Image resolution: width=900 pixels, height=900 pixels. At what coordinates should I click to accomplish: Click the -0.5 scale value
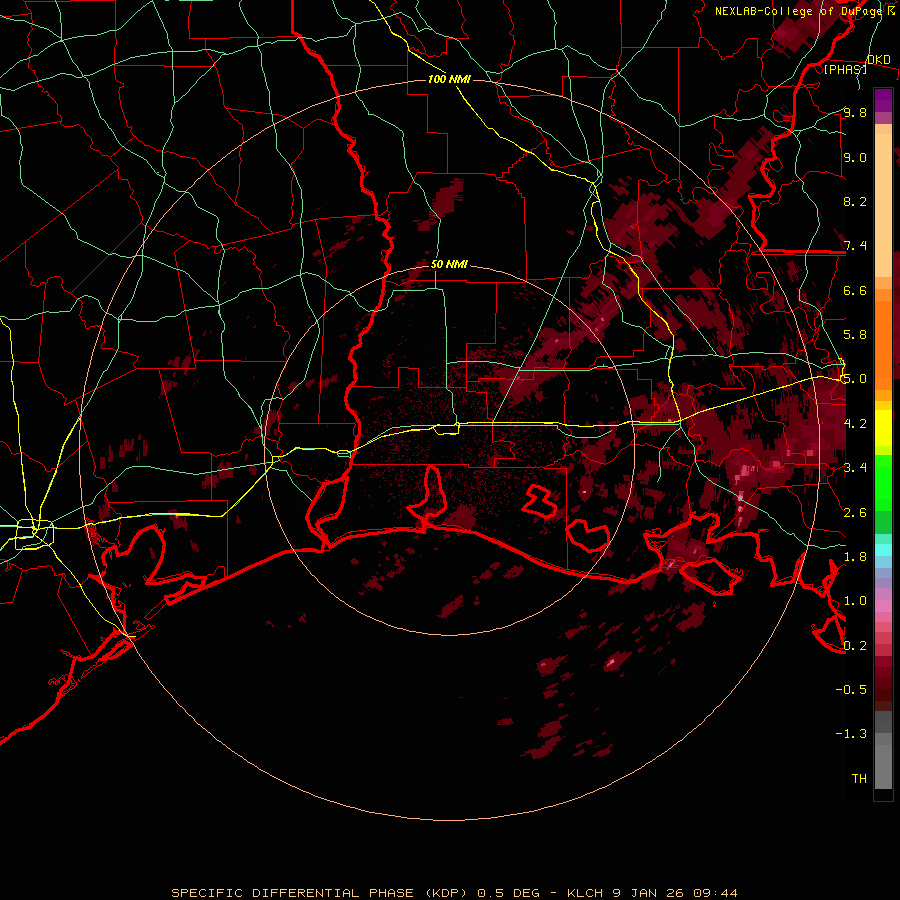[851, 690]
